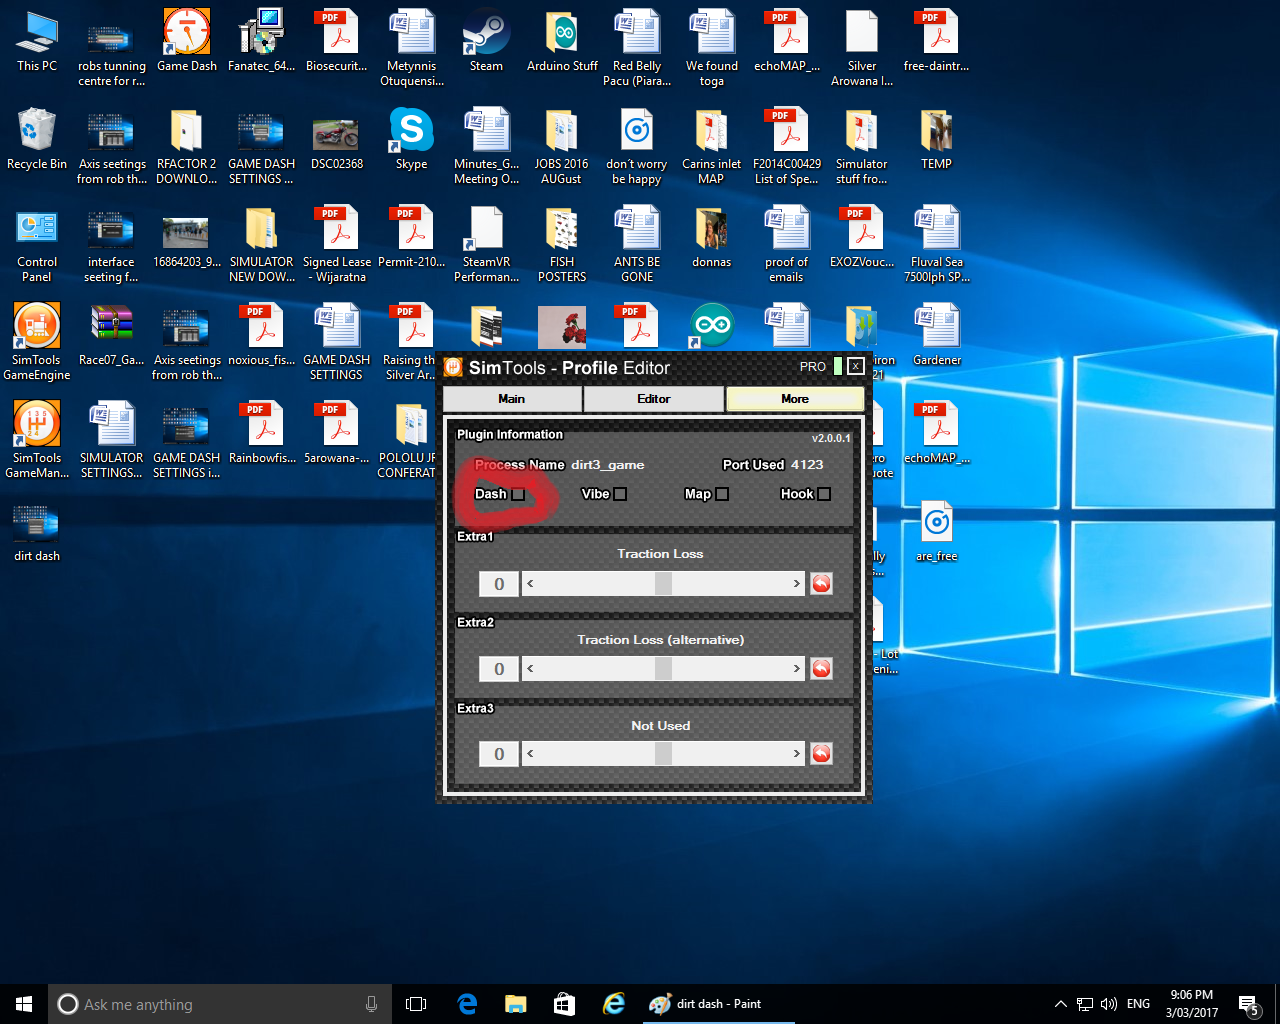Switch to dirt dash - Paint window
Viewport: 1280px width, 1024px height.
click(x=716, y=1004)
